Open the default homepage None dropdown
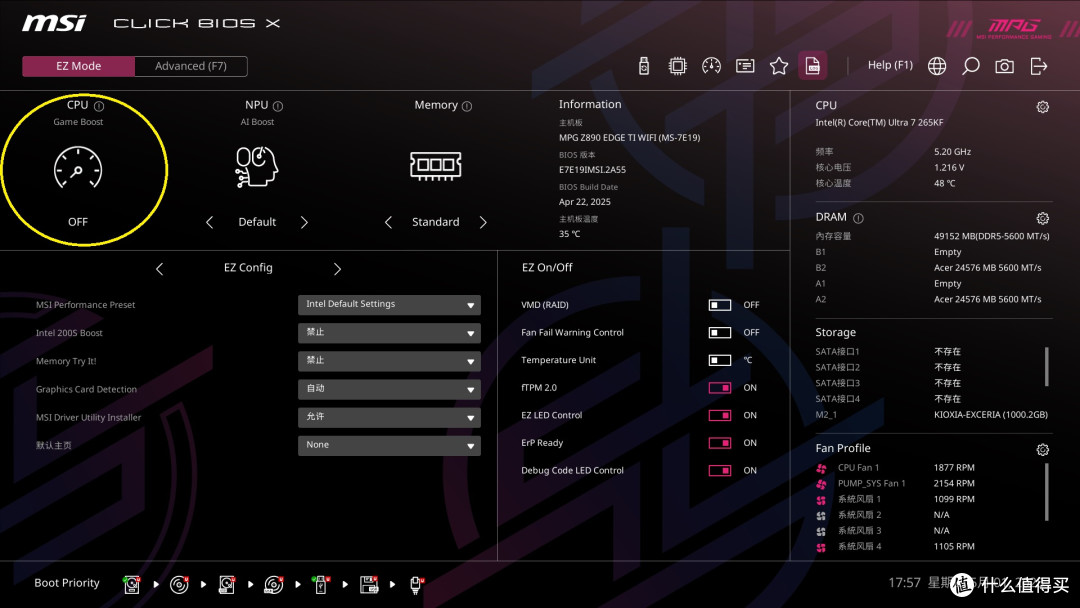This screenshot has height=608, width=1080. click(389, 445)
